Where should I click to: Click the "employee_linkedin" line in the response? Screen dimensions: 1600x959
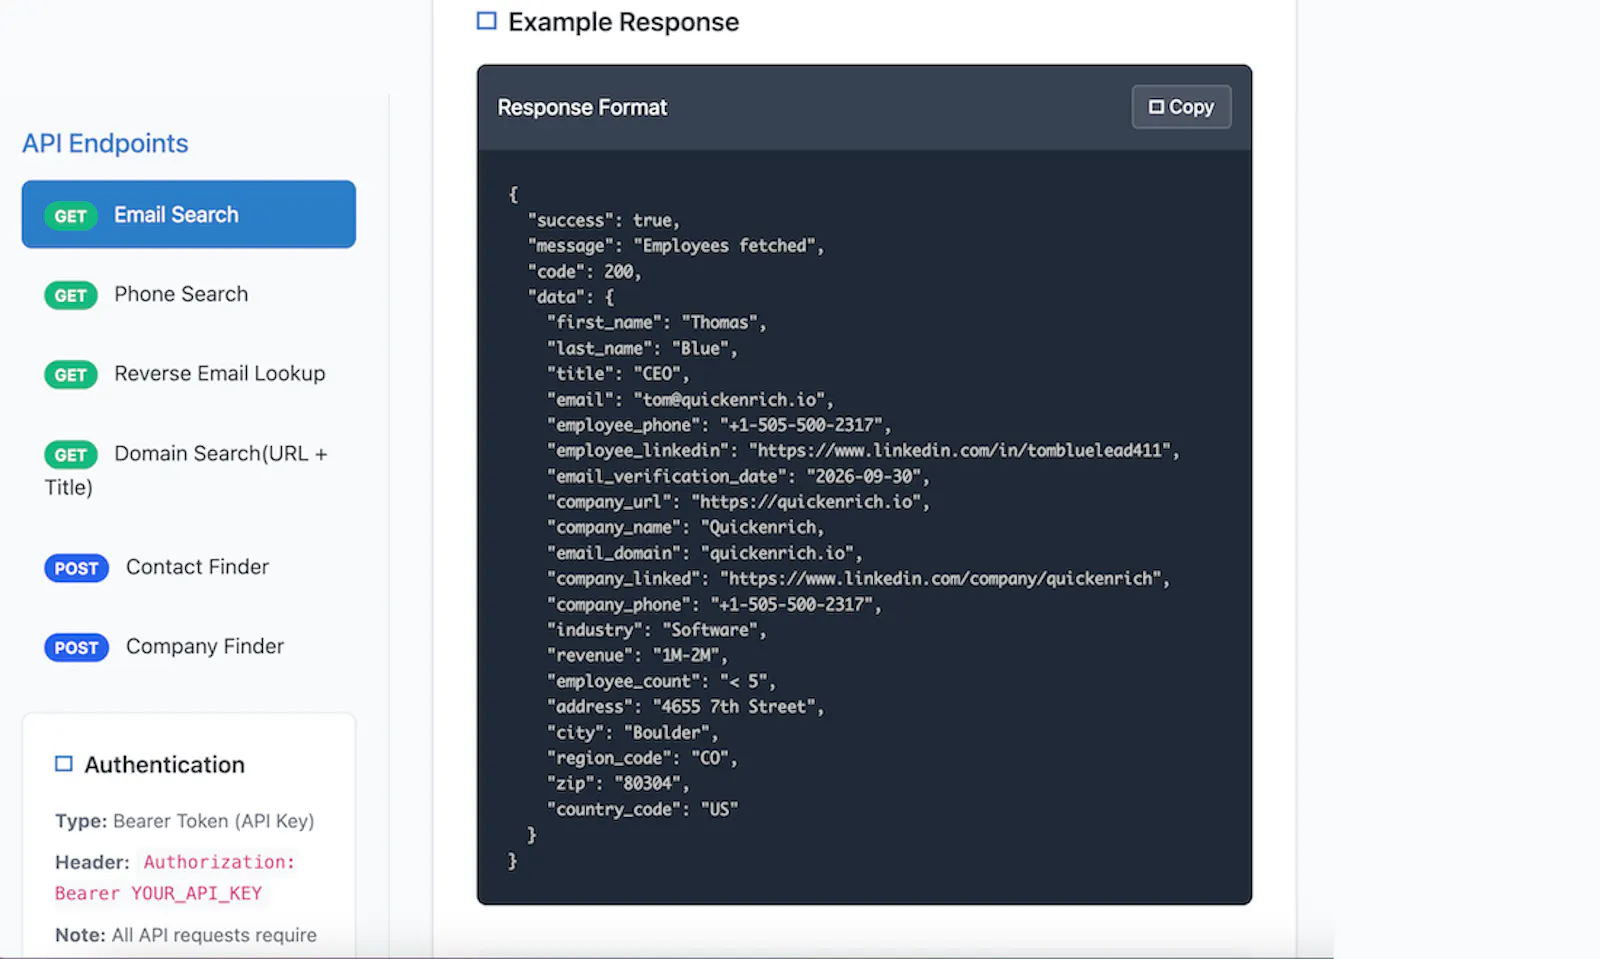[x=863, y=451]
